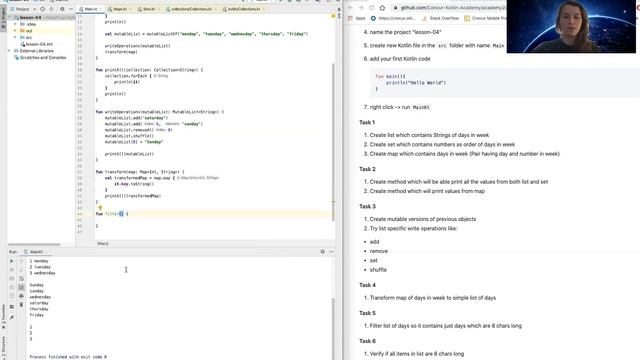
Task: Open Project panel settings gear
Action: click(62, 9)
